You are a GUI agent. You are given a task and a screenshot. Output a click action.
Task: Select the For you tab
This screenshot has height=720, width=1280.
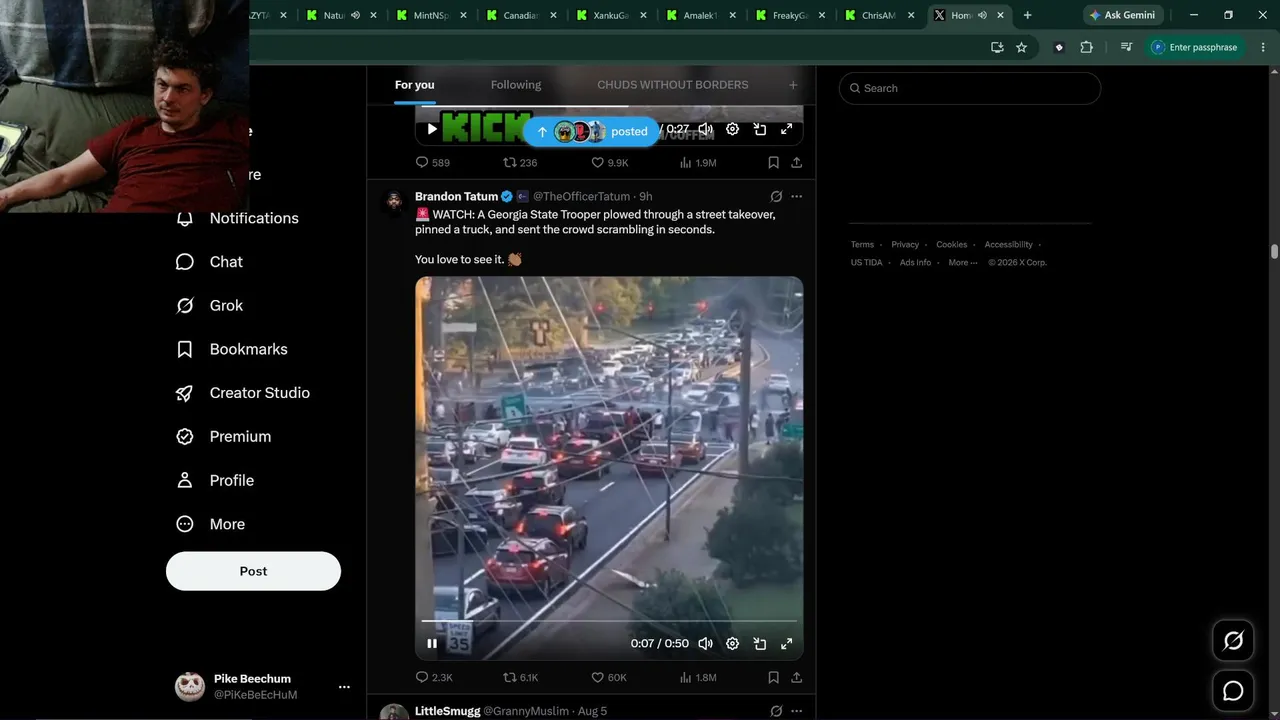415,85
